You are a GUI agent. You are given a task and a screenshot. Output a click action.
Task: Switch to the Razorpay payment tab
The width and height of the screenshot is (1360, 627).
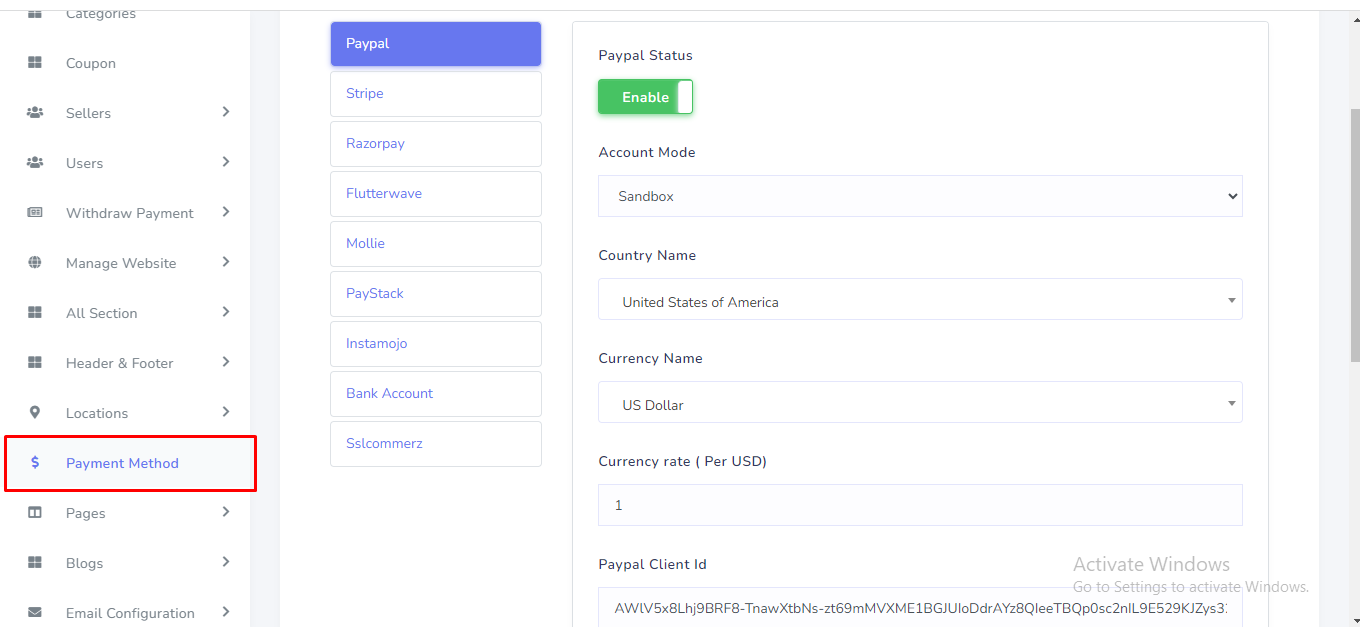(x=436, y=144)
